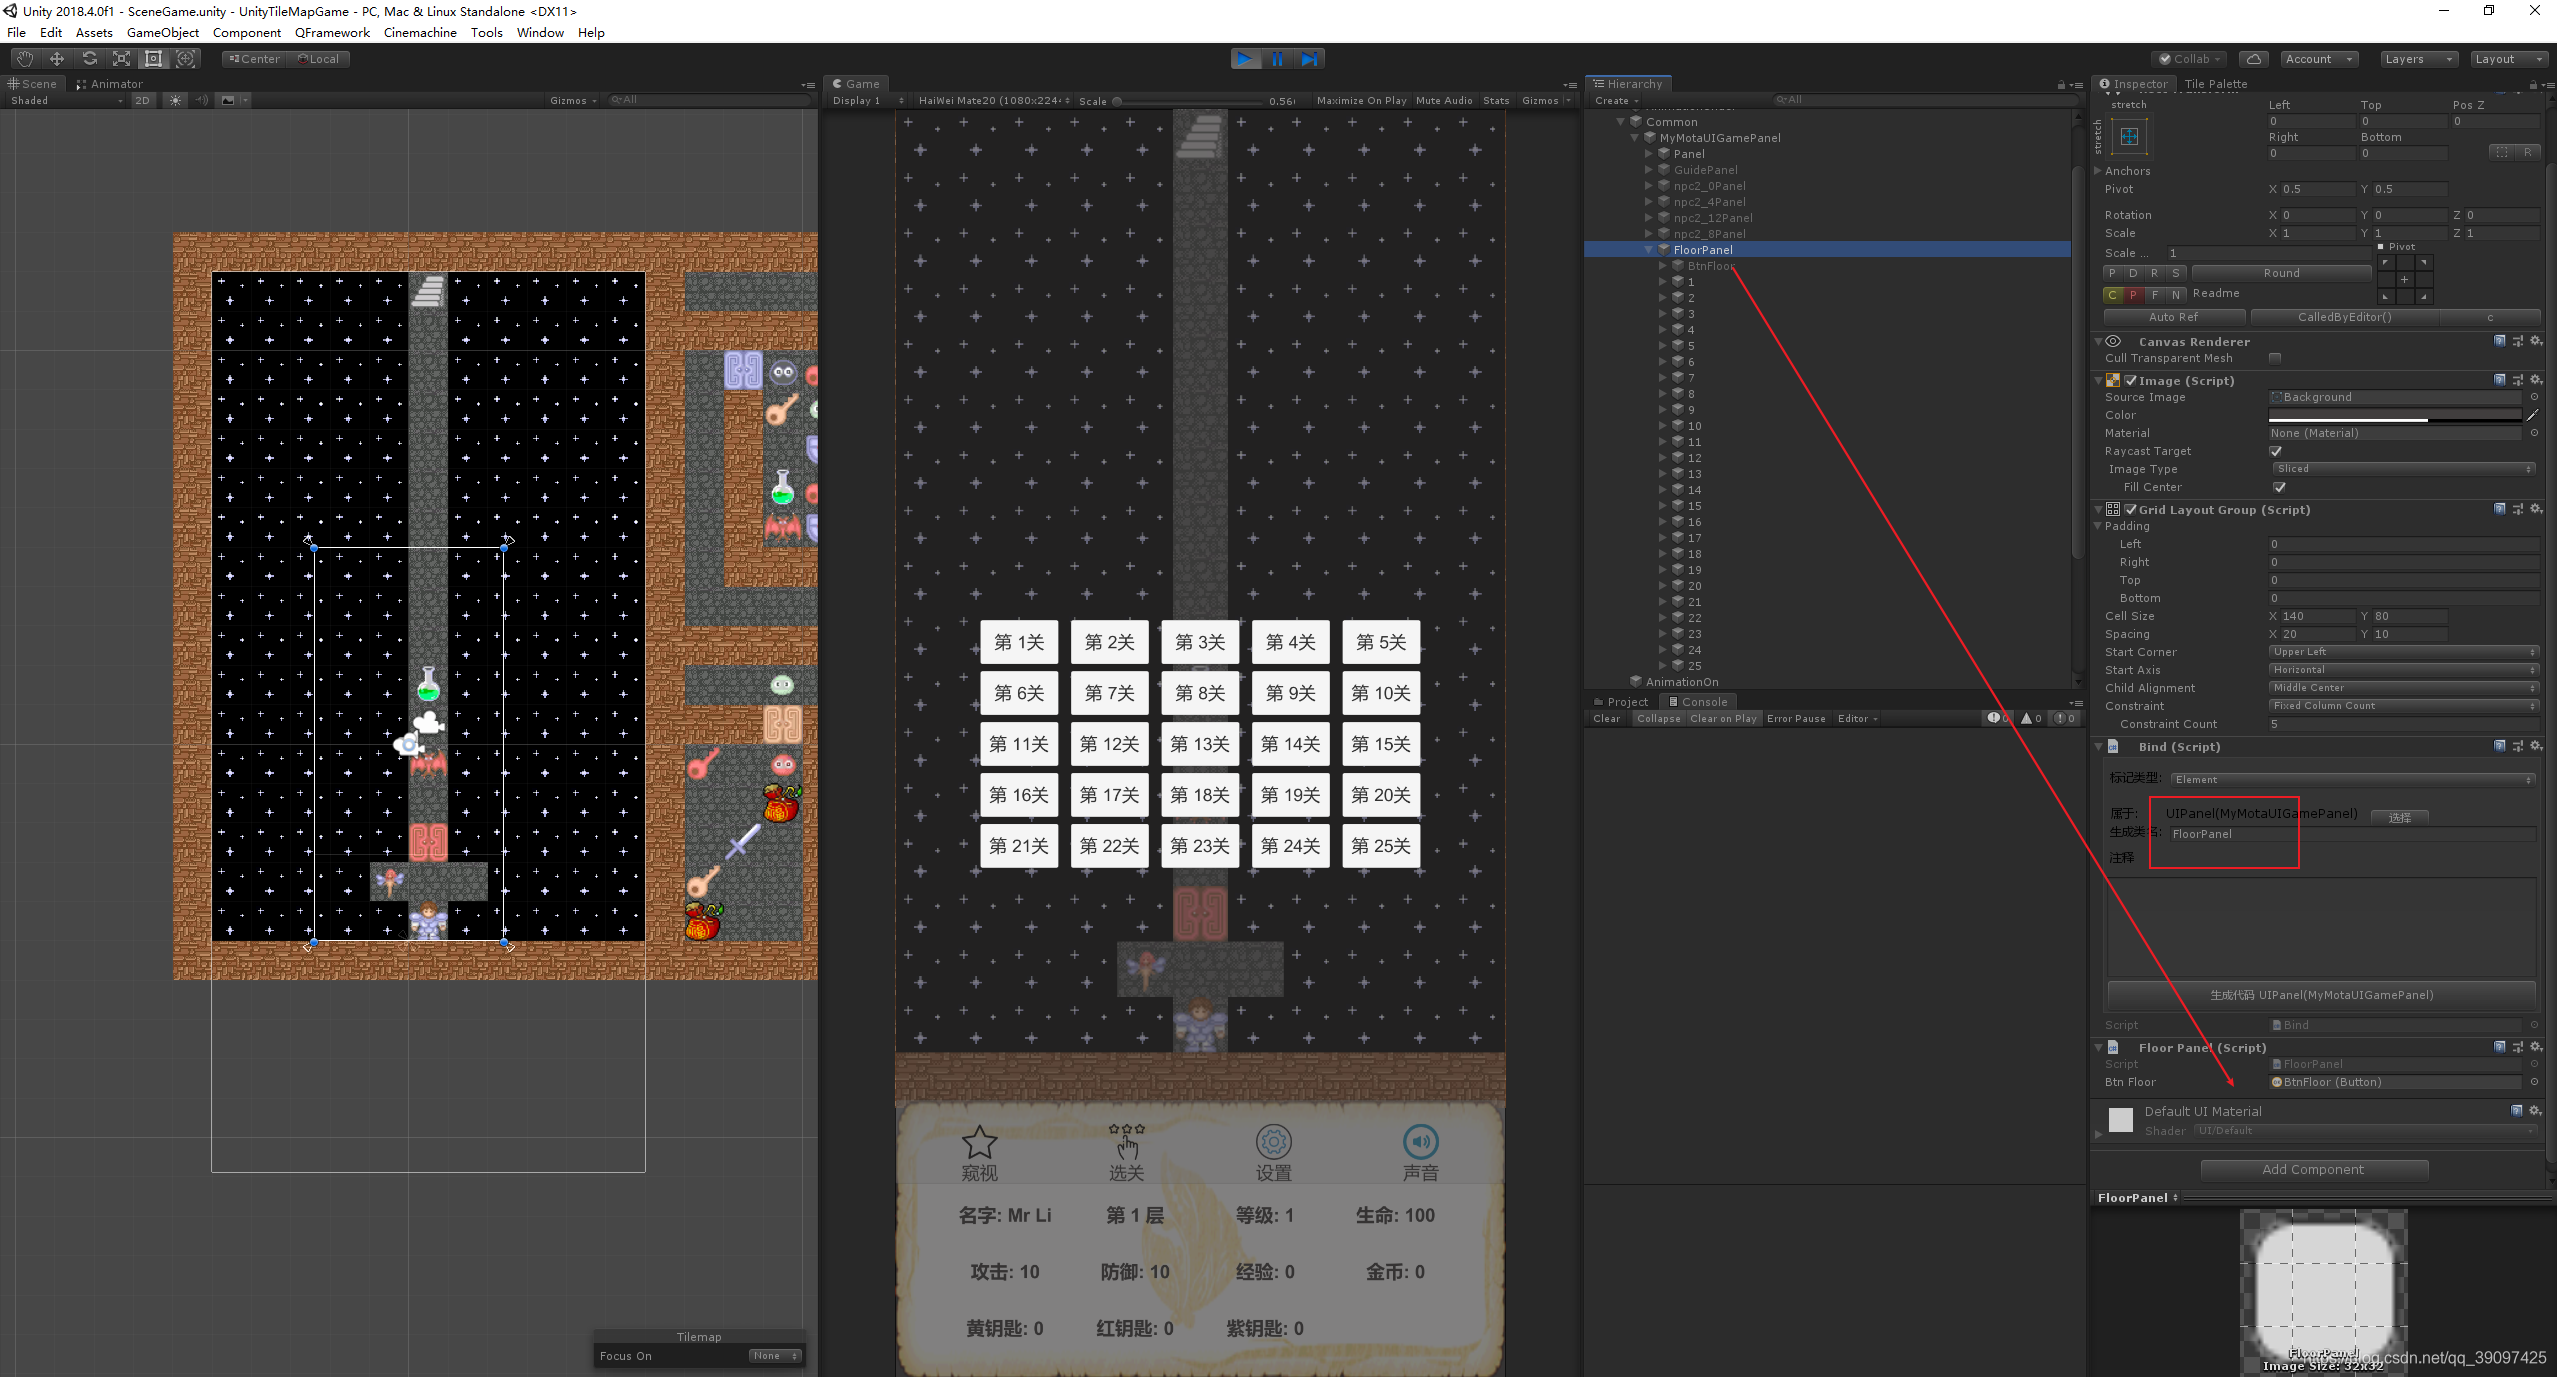This screenshot has height=1377, width=2557.
Task: Click the Step frame button
Action: (x=1309, y=59)
